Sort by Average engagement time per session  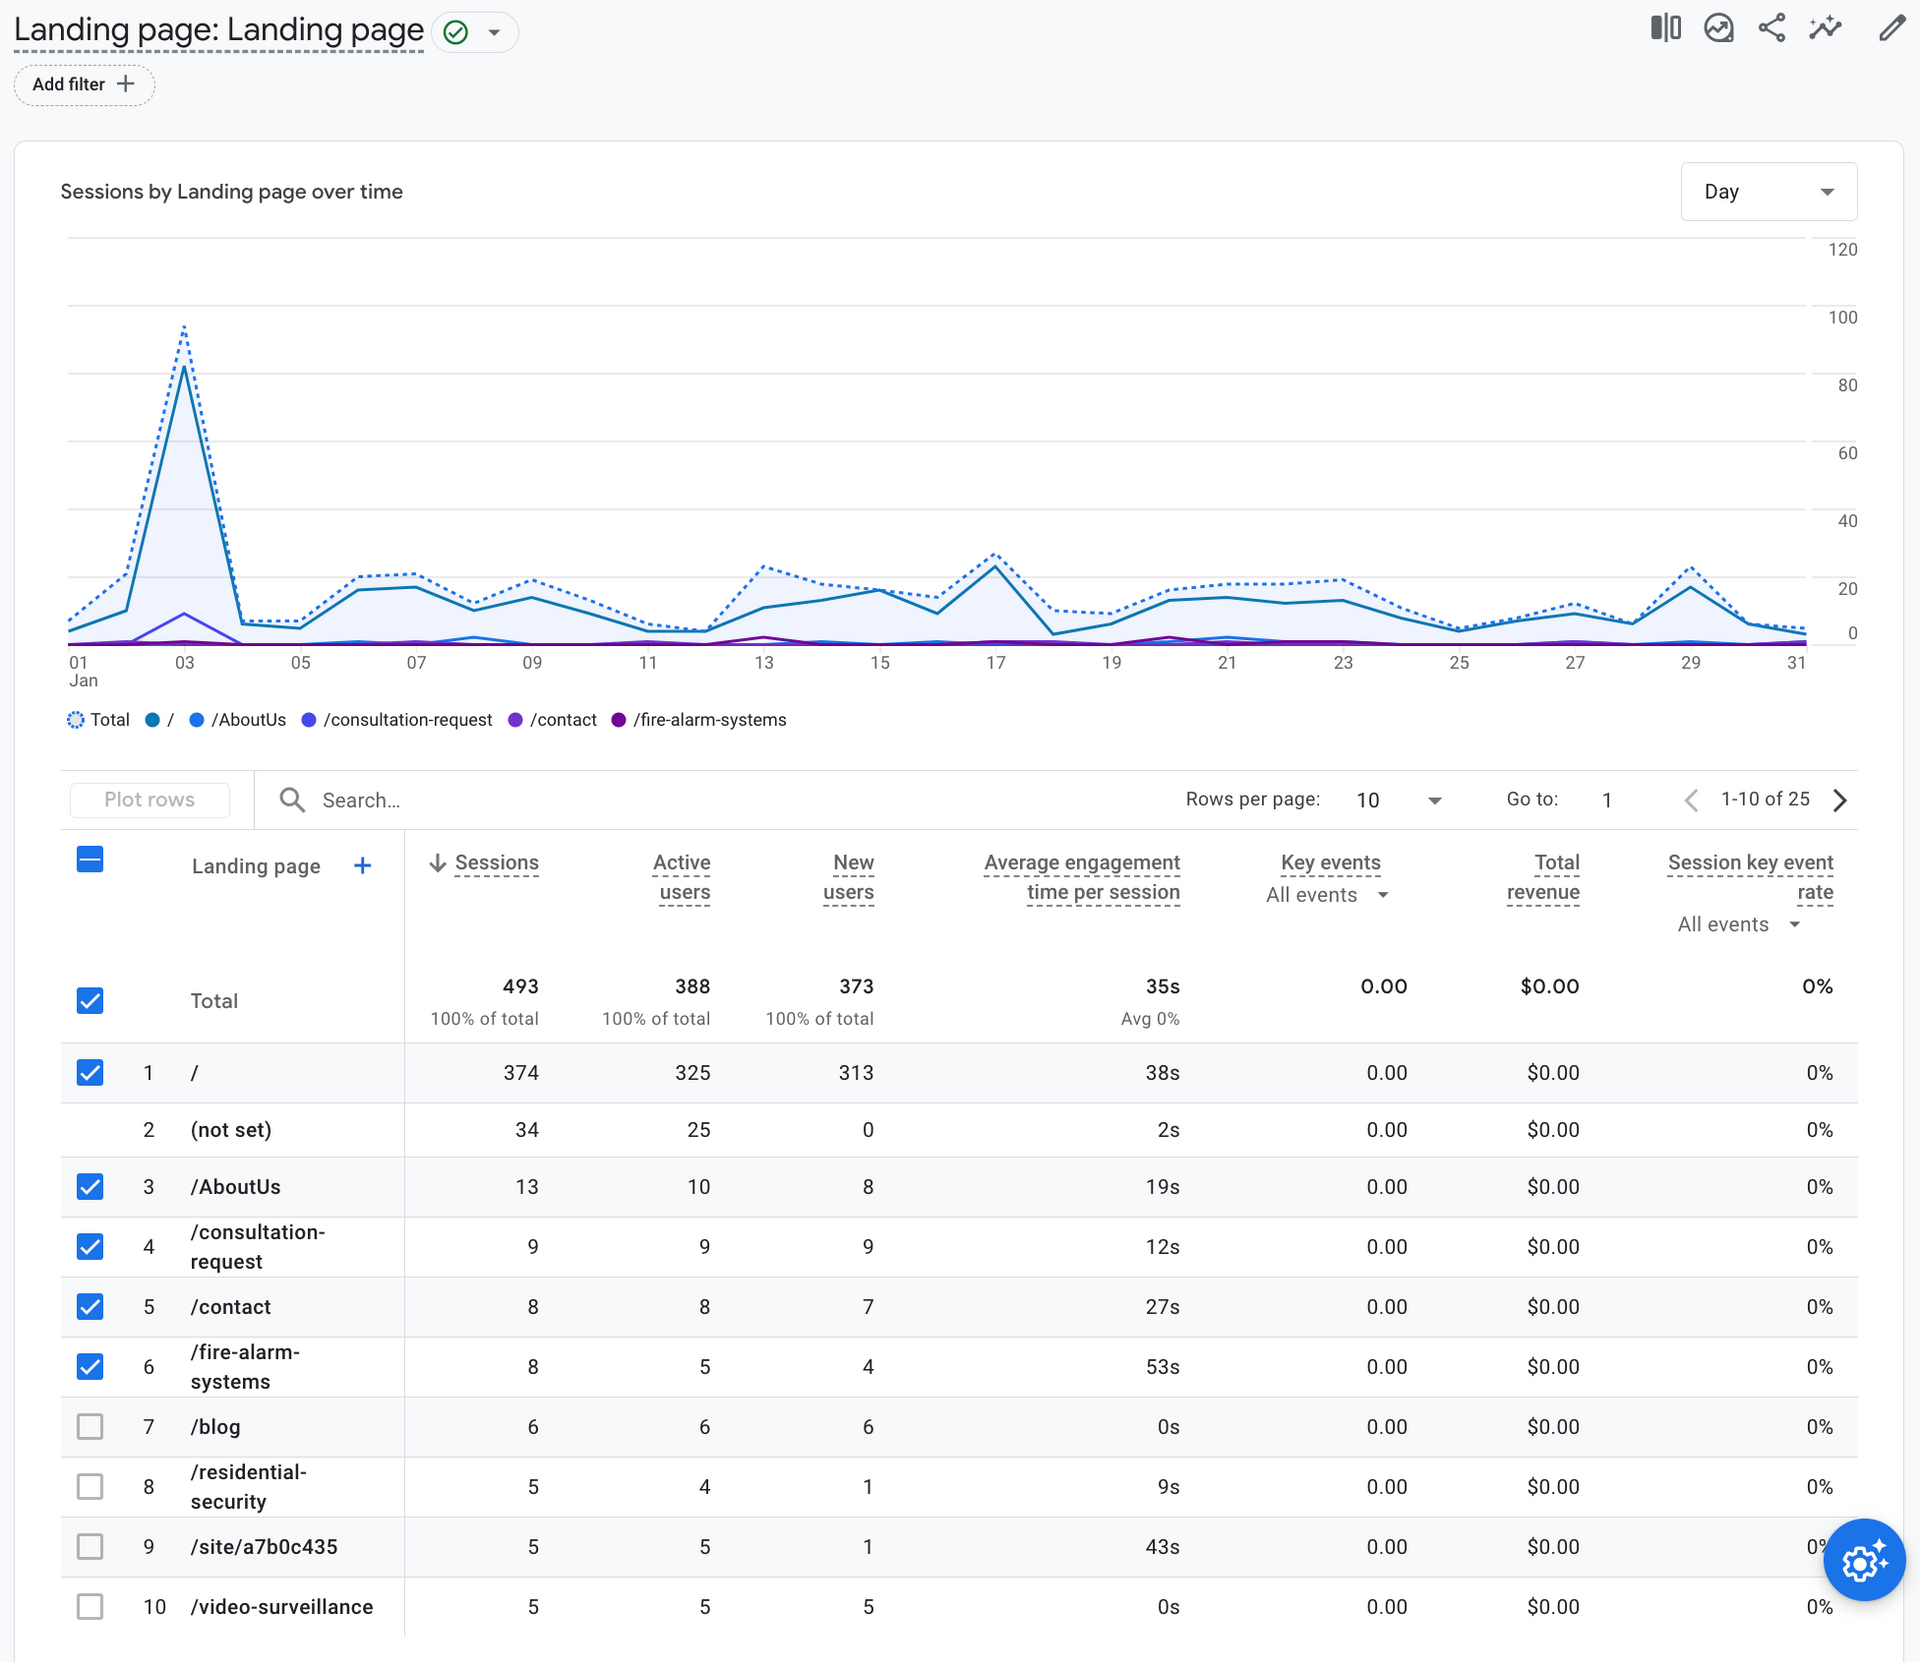pyautogui.click(x=1082, y=877)
